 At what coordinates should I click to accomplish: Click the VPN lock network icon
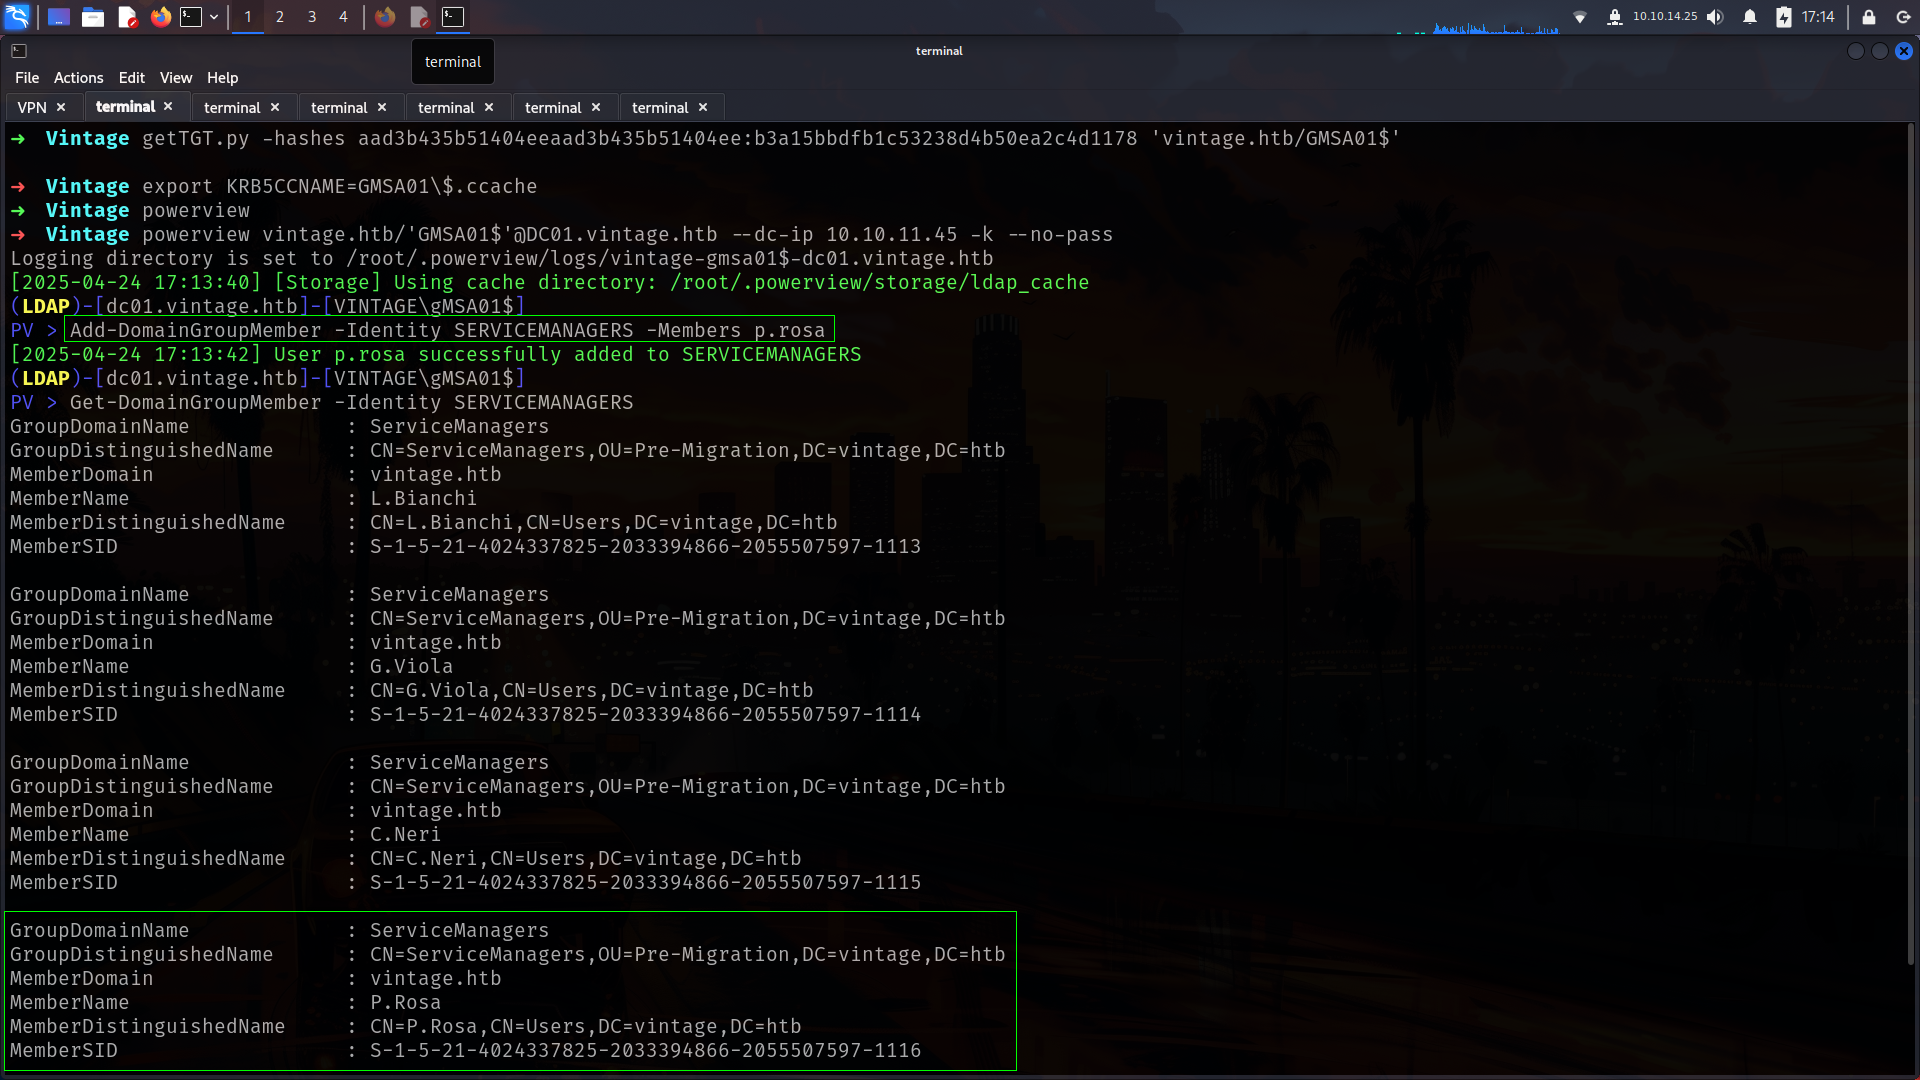click(1614, 16)
